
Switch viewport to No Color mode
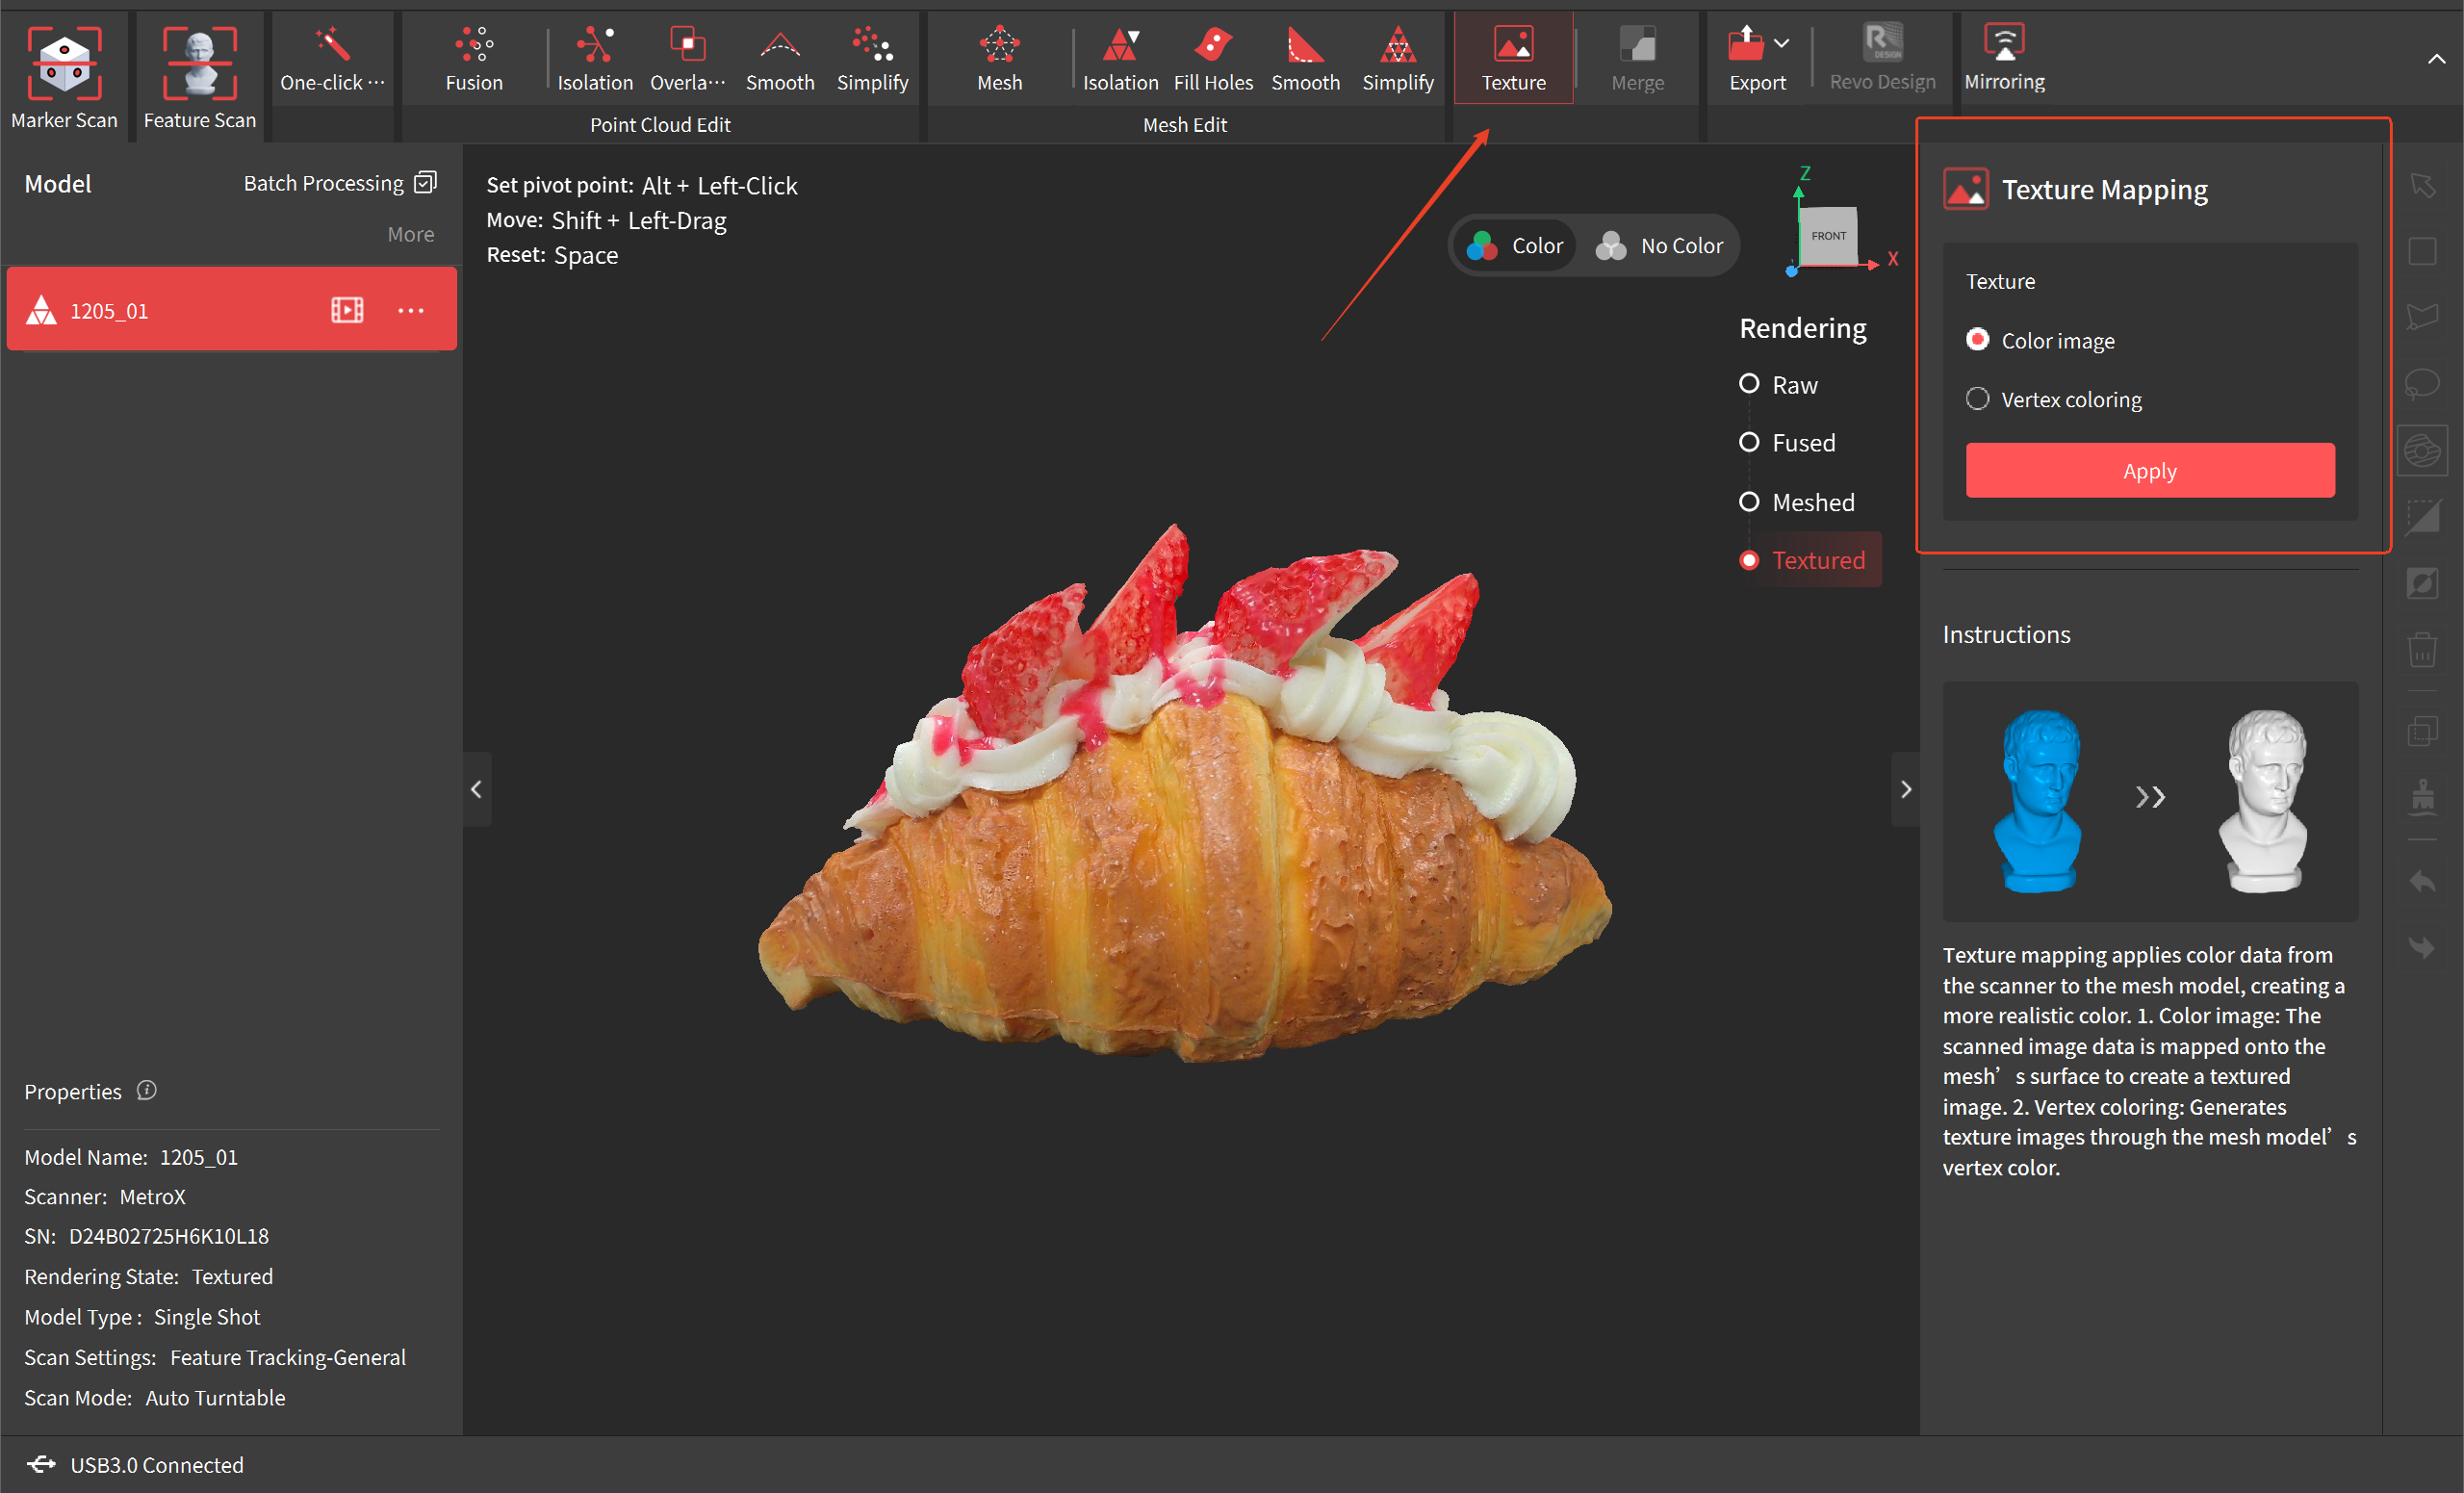1660,245
